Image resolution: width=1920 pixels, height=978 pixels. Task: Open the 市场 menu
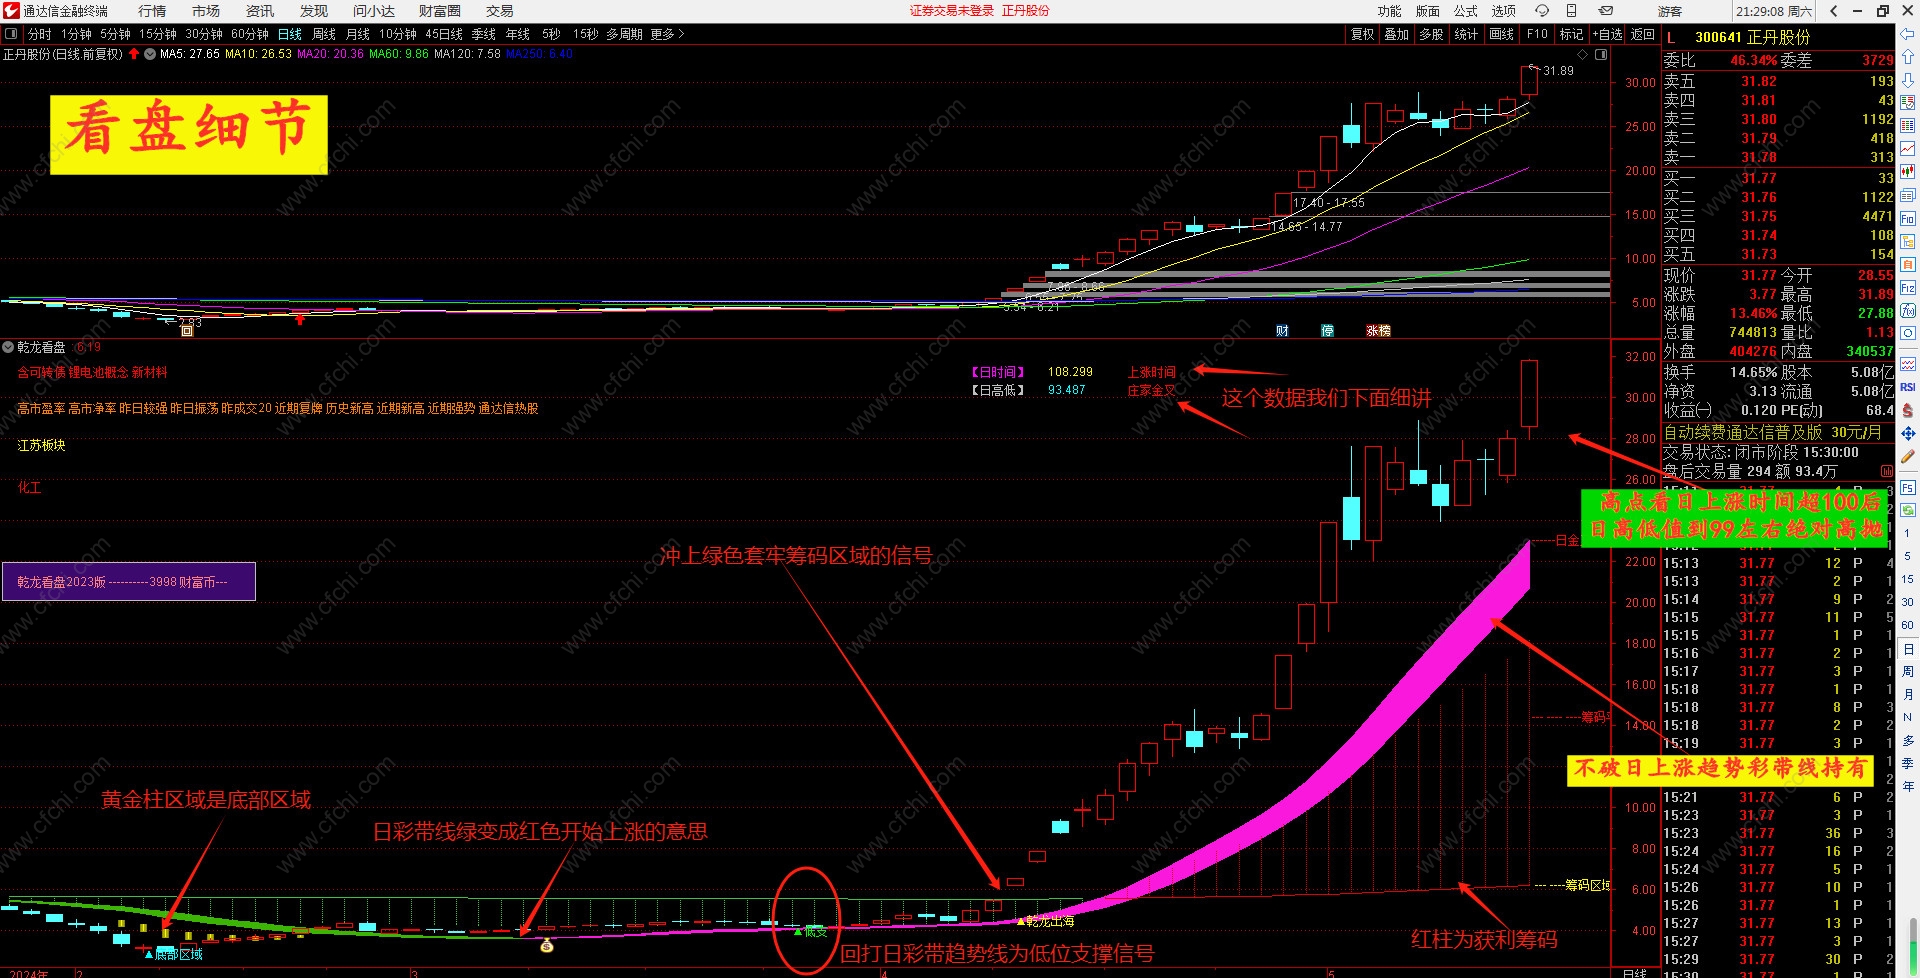206,11
